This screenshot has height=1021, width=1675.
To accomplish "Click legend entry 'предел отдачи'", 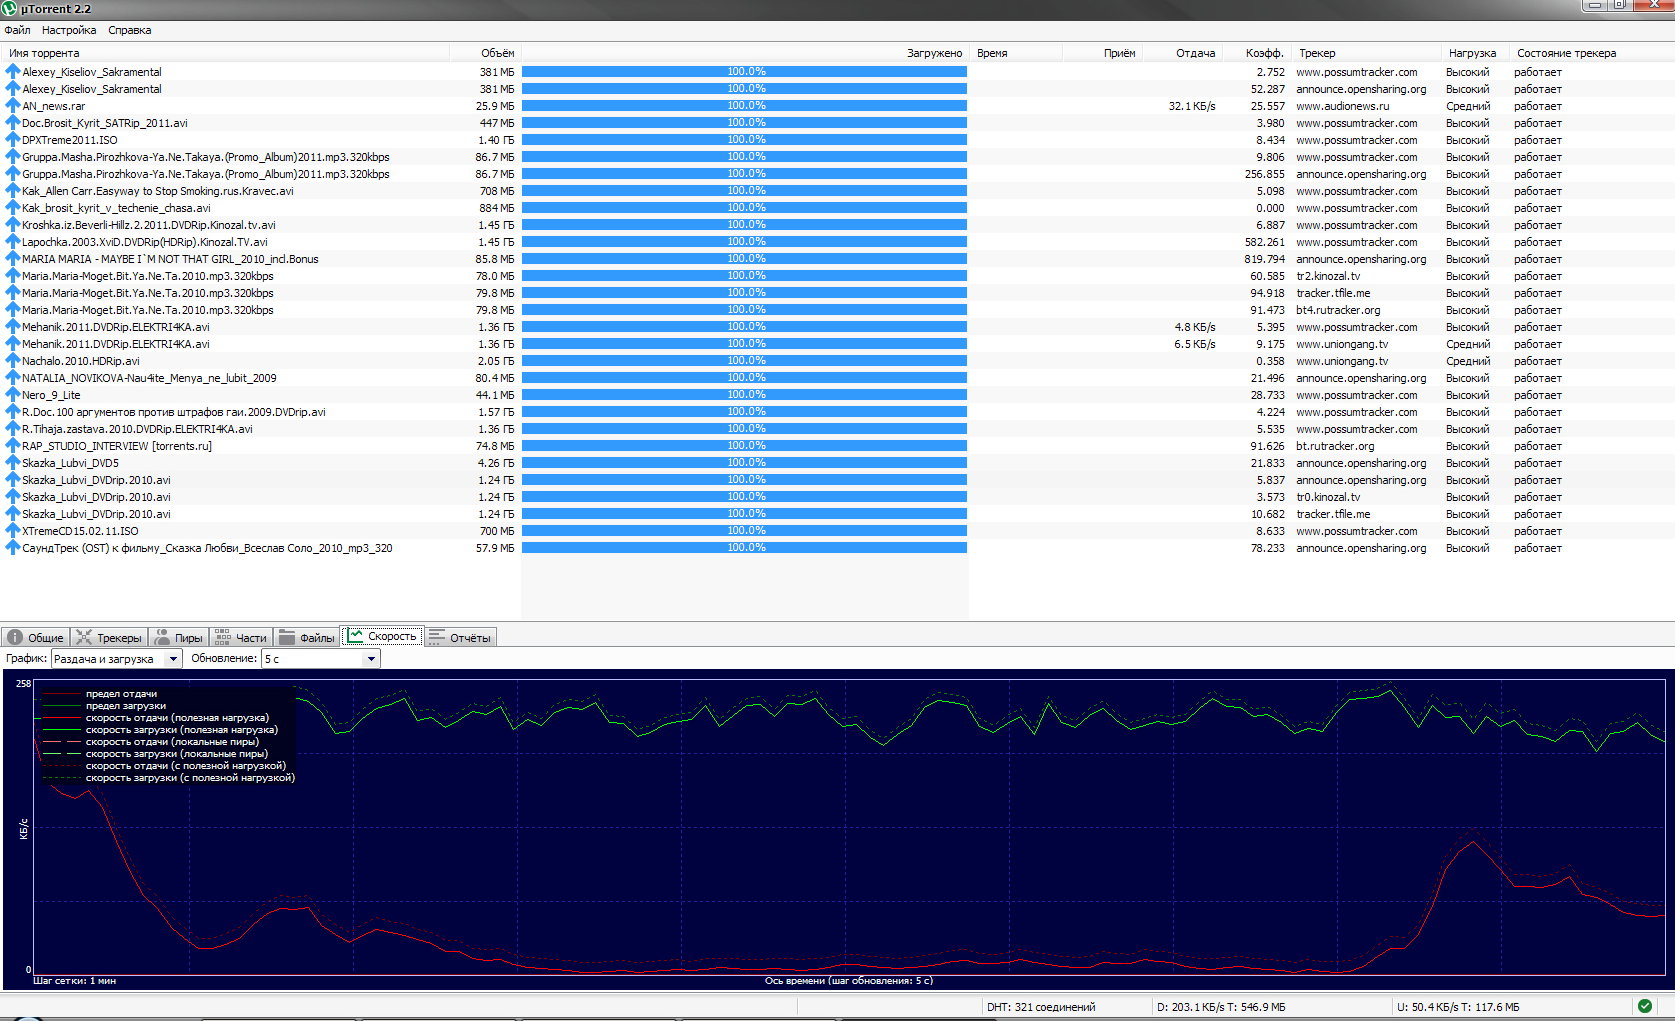I will tap(121, 694).
